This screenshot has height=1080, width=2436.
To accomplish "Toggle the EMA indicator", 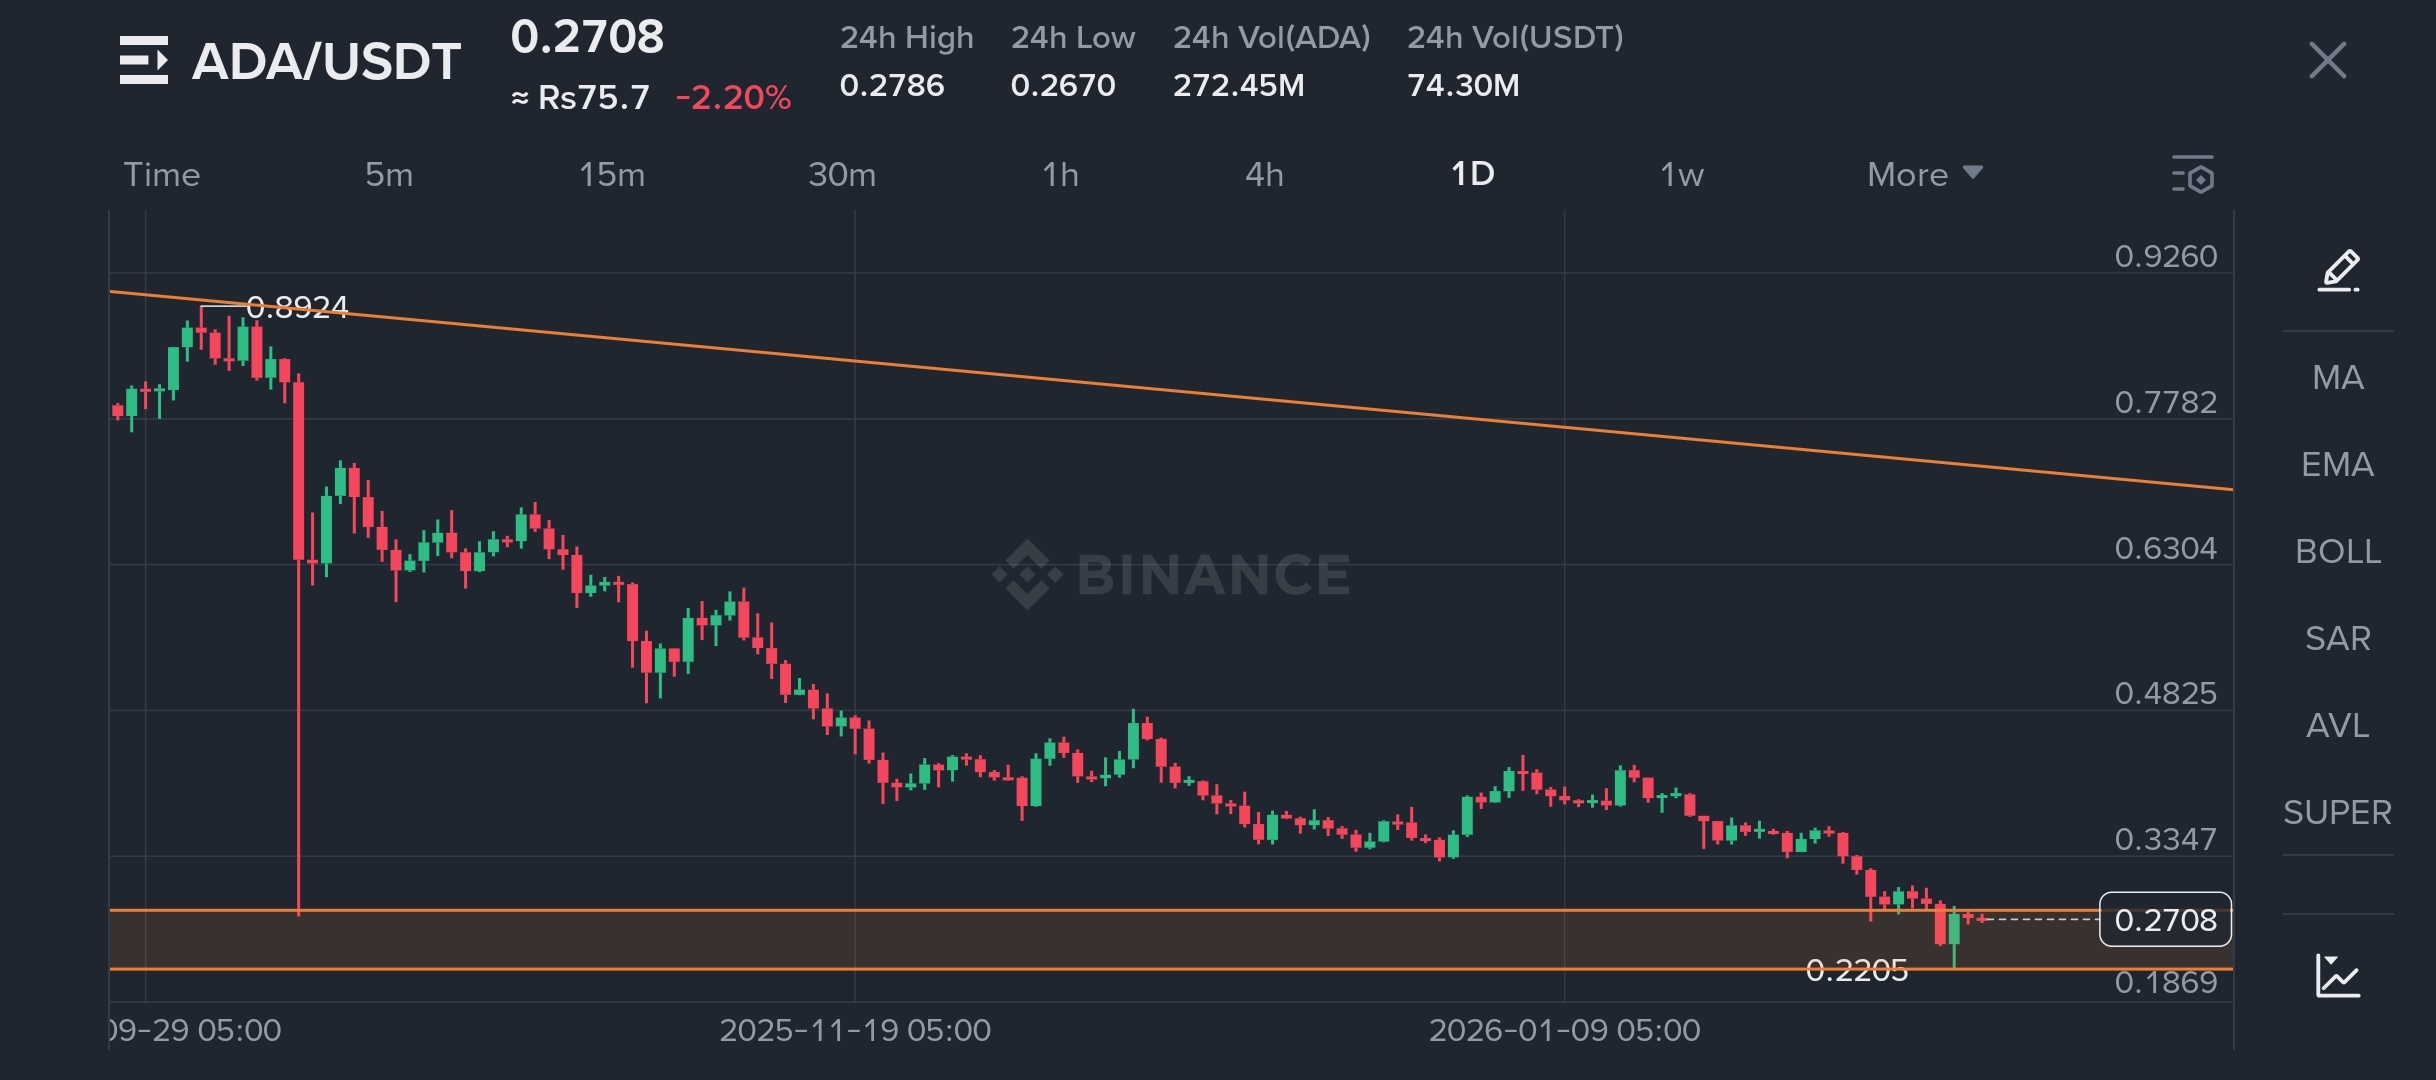I will (2338, 465).
